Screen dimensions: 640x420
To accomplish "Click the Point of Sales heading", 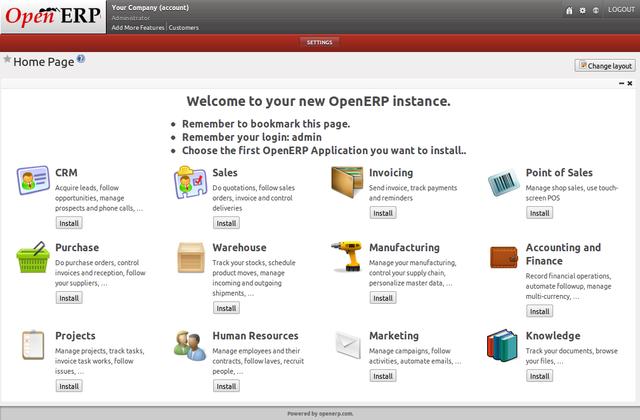I will pyautogui.click(x=559, y=172).
